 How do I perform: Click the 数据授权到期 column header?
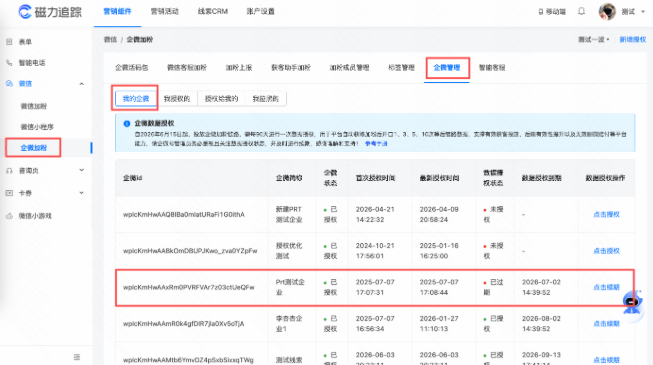click(542, 178)
